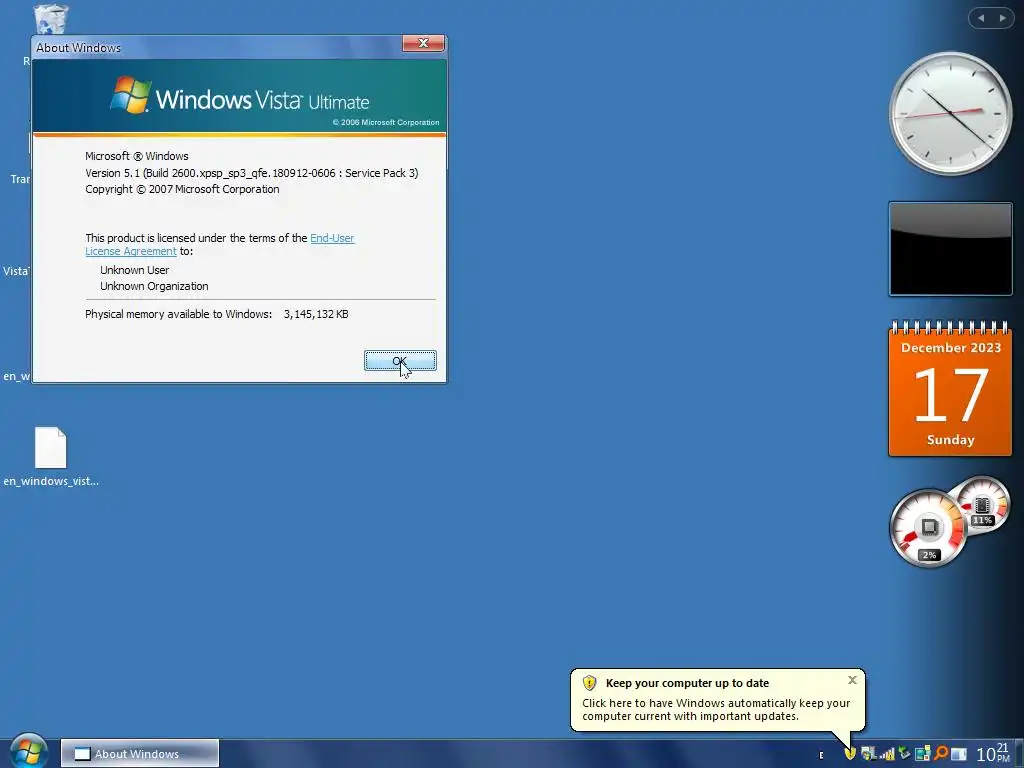Close the About Windows dialog

pos(423,43)
